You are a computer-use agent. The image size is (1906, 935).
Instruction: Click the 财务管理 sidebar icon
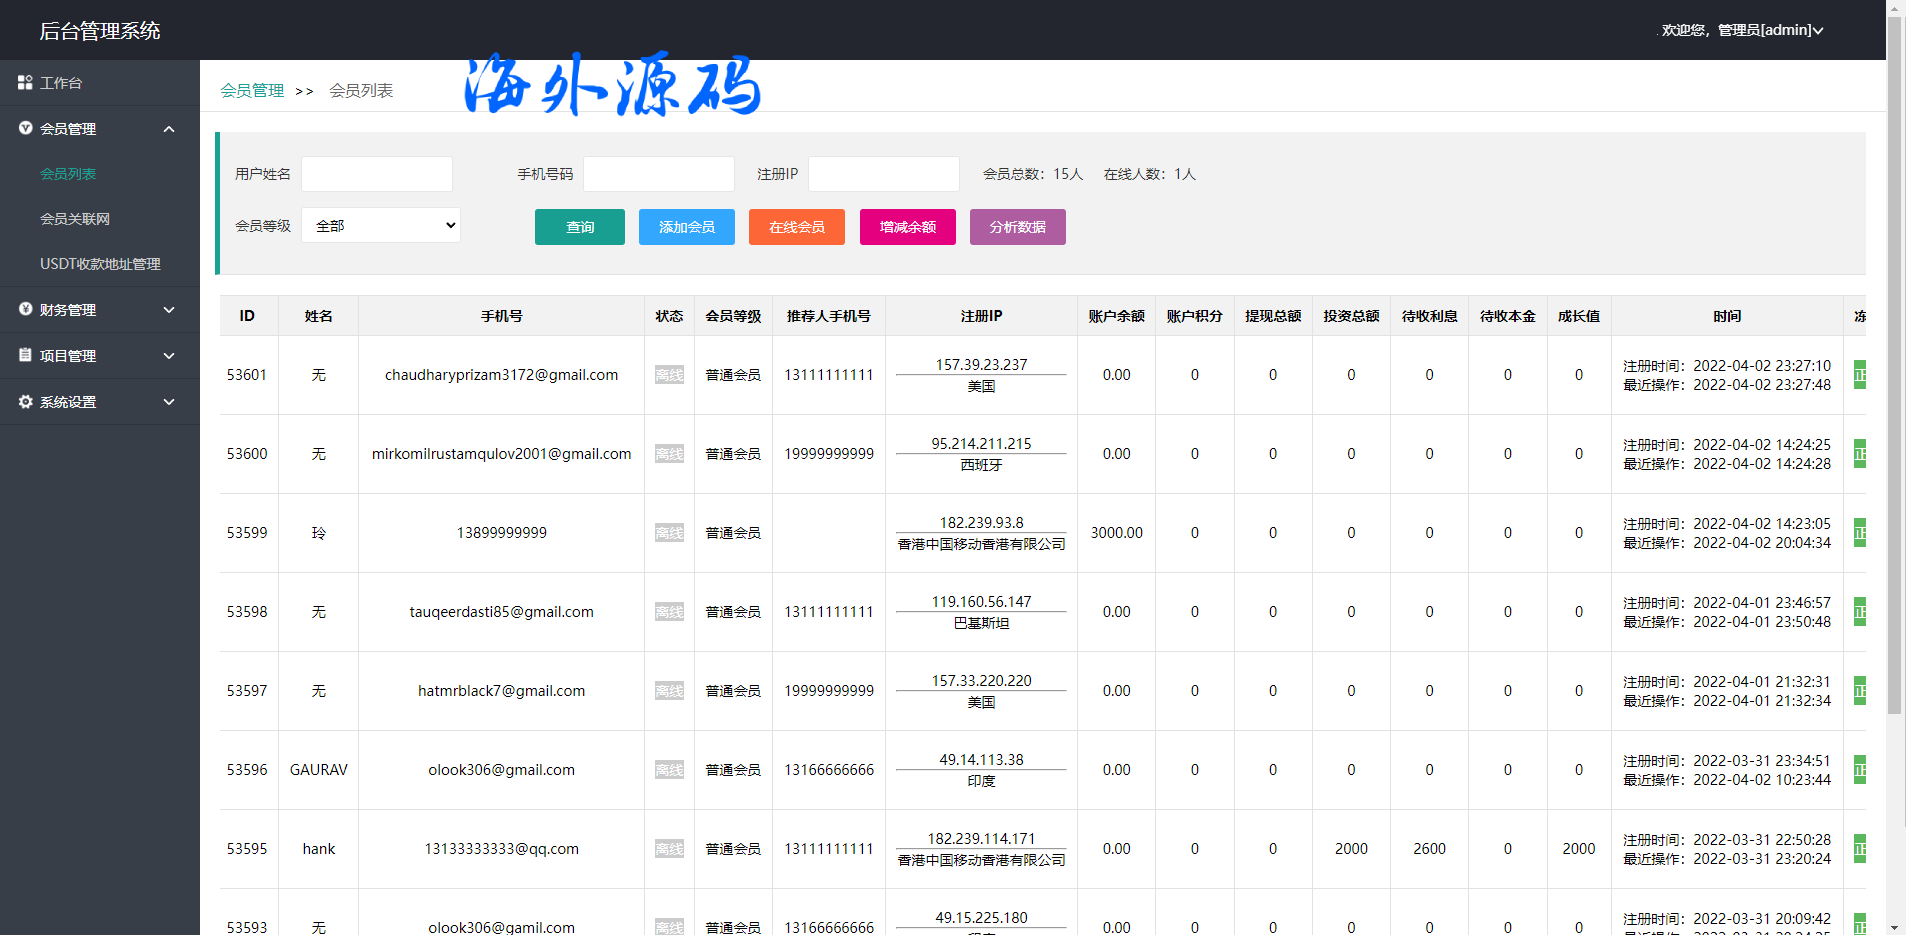(25, 309)
